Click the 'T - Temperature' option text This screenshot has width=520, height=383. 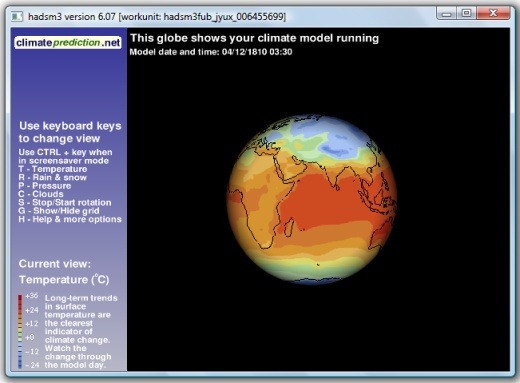[x=53, y=169]
